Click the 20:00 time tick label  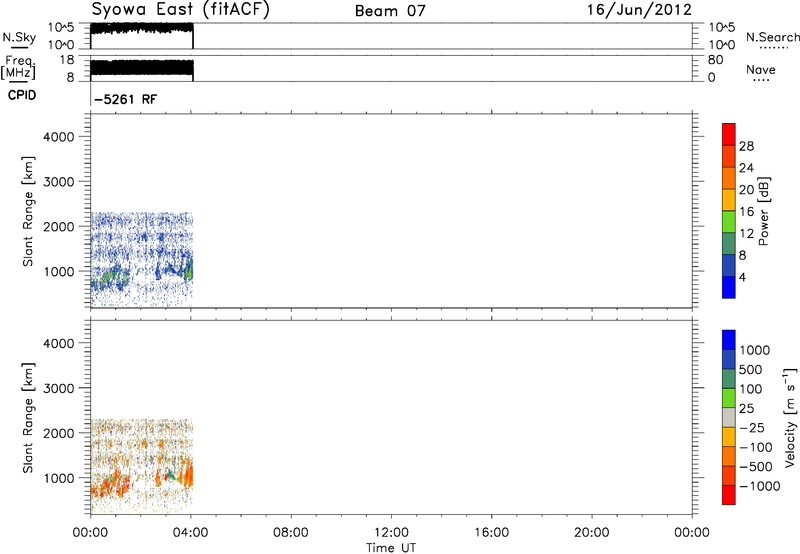[591, 533]
